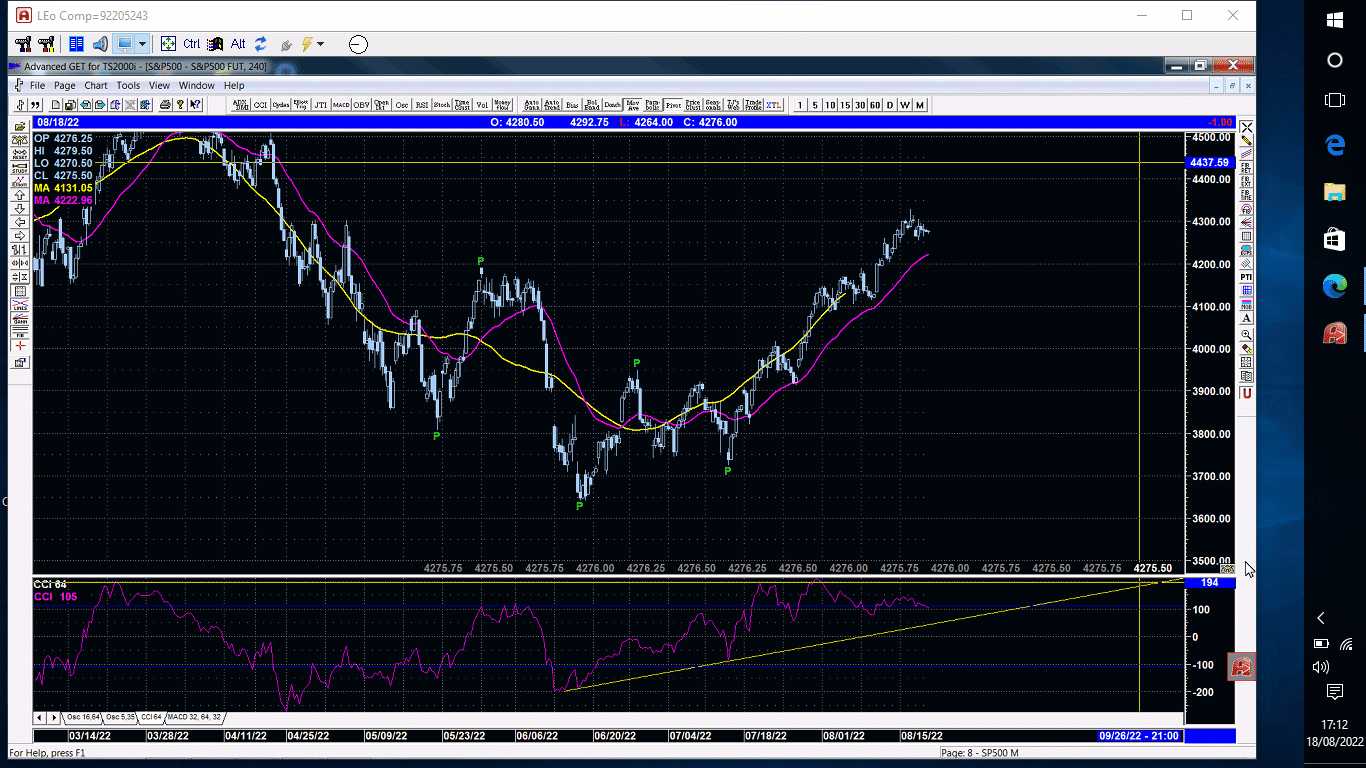Open File Explorer from Windows taskbar

[1335, 191]
